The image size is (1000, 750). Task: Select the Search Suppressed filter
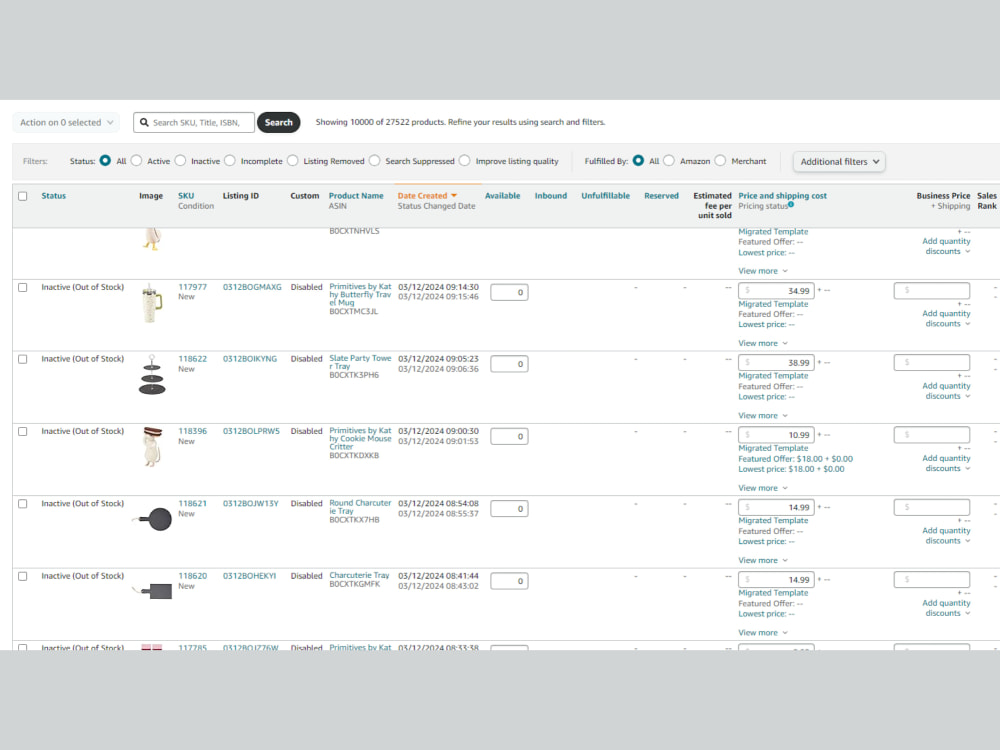[x=375, y=161]
